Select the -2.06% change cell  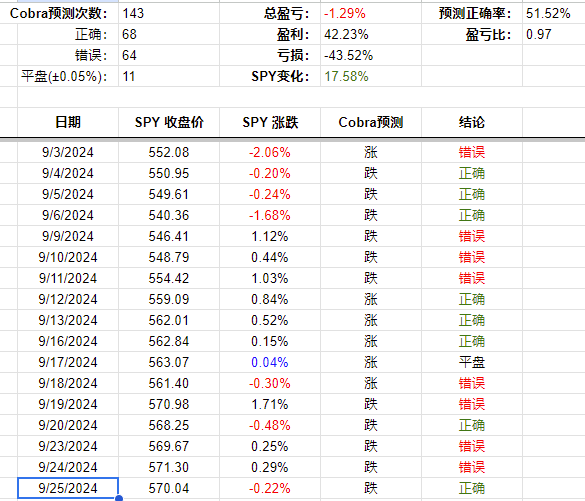coord(270,152)
